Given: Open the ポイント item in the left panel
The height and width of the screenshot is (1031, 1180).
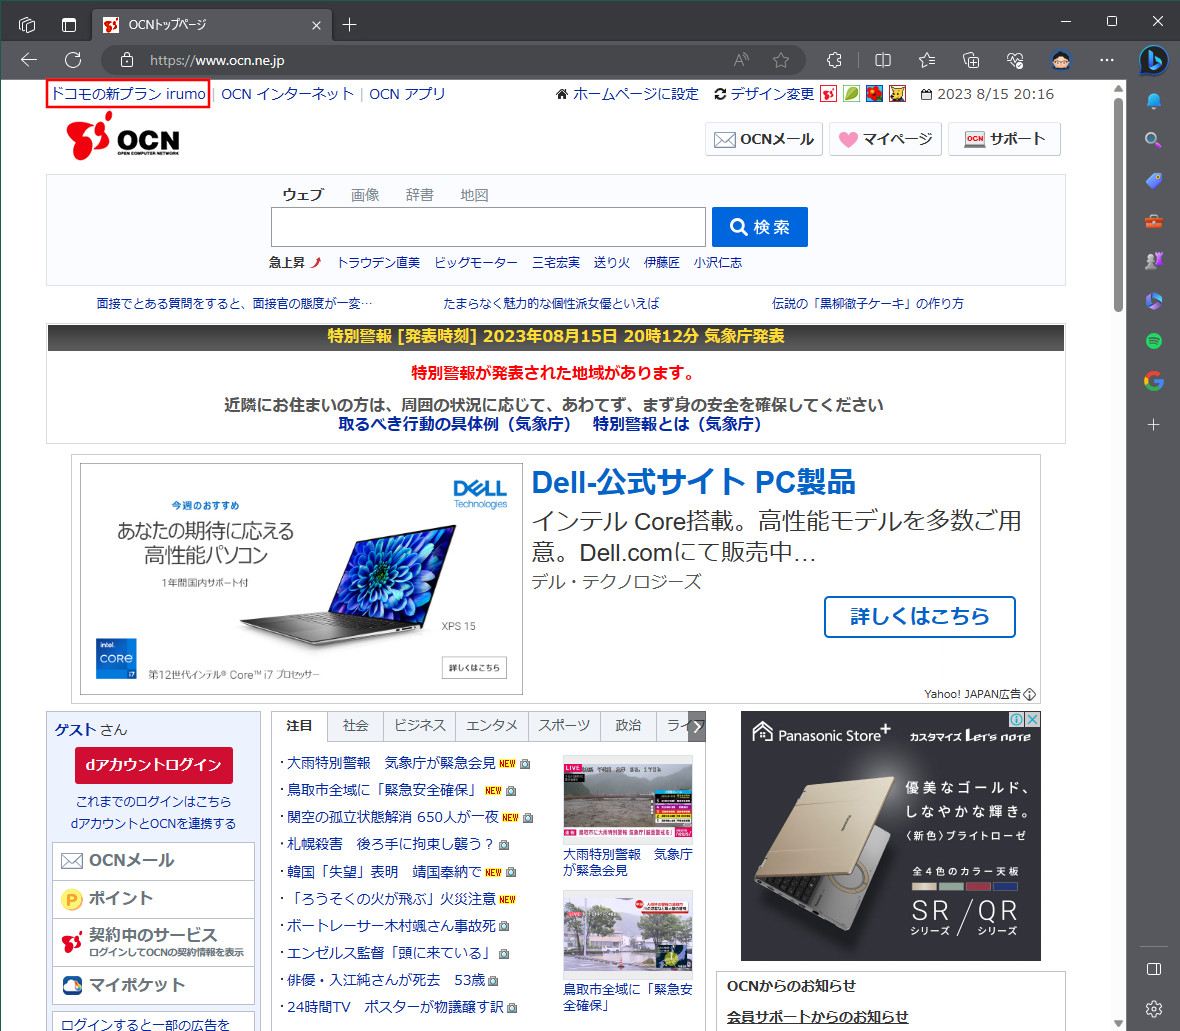Looking at the screenshot, I should (154, 899).
